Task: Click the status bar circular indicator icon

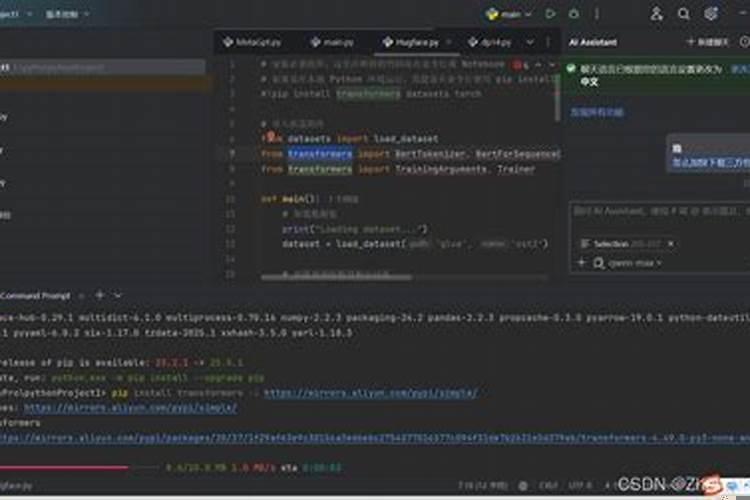Action: pyautogui.click(x=523, y=486)
